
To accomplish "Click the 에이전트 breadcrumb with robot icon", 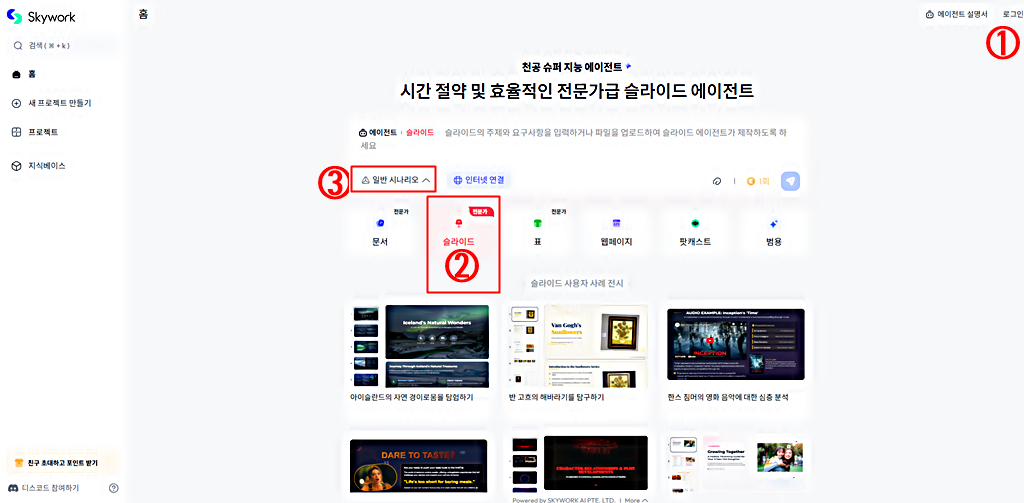I will (x=377, y=132).
